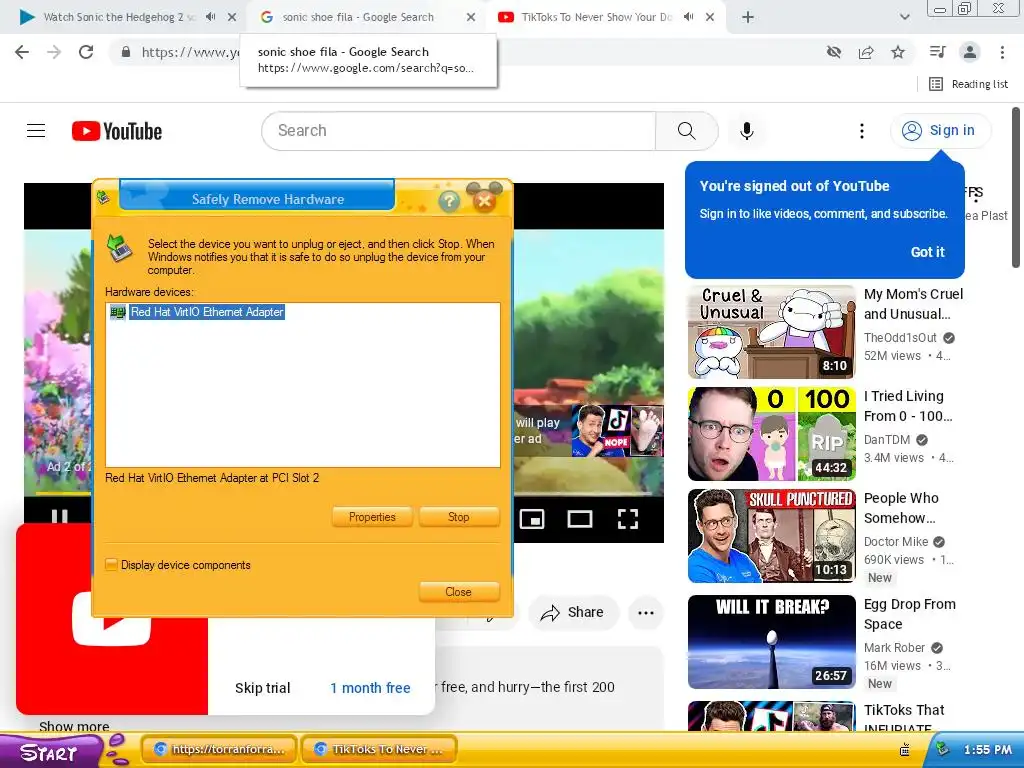This screenshot has width=1024, height=768.
Task: Open the tab search dropdown arrow
Action: coord(904,18)
